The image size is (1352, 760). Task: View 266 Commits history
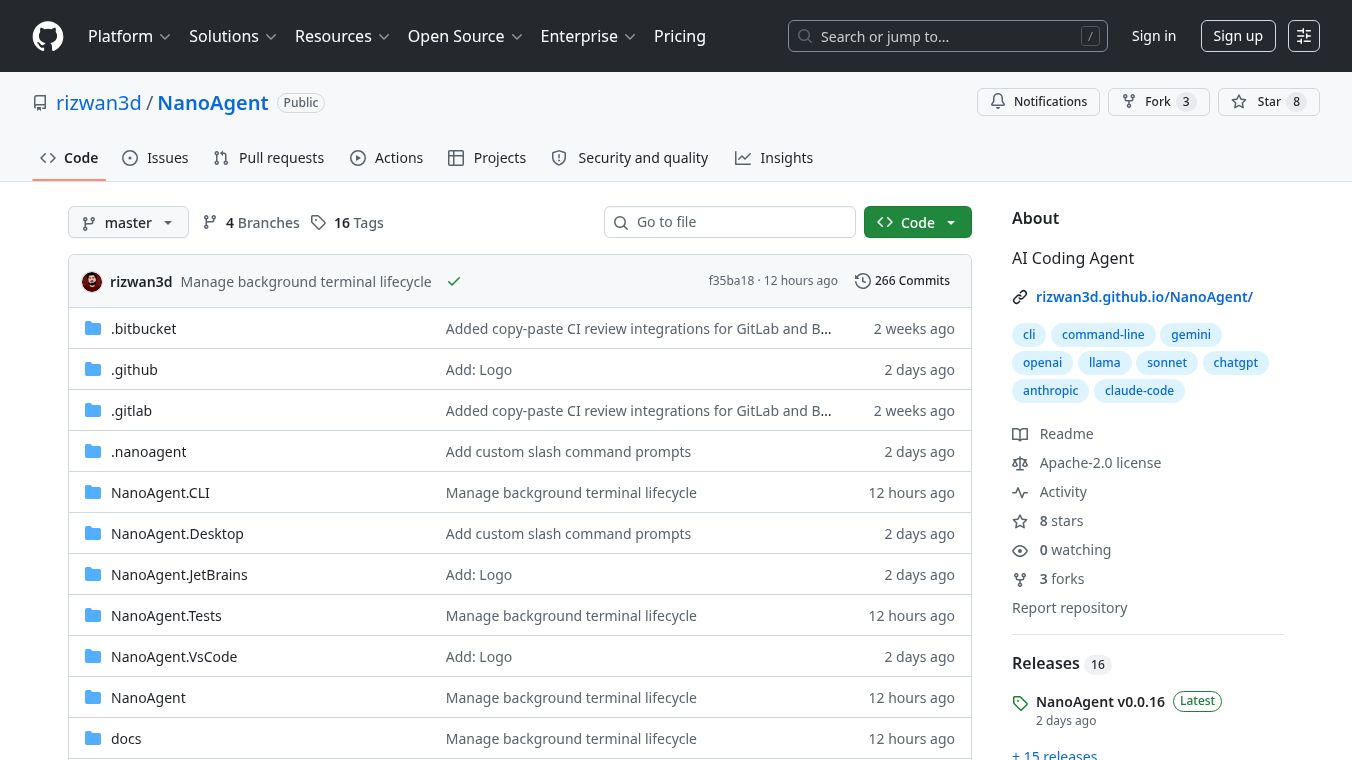coord(902,281)
